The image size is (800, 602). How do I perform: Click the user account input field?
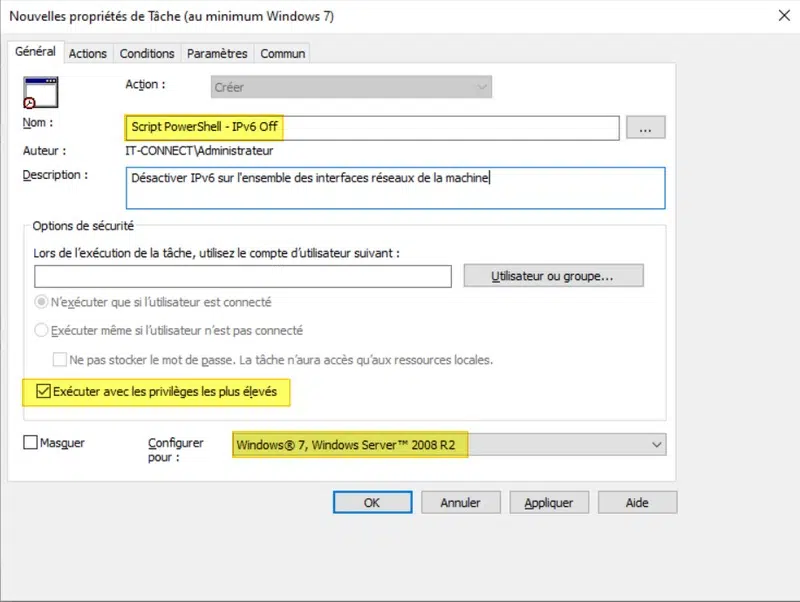pos(243,276)
